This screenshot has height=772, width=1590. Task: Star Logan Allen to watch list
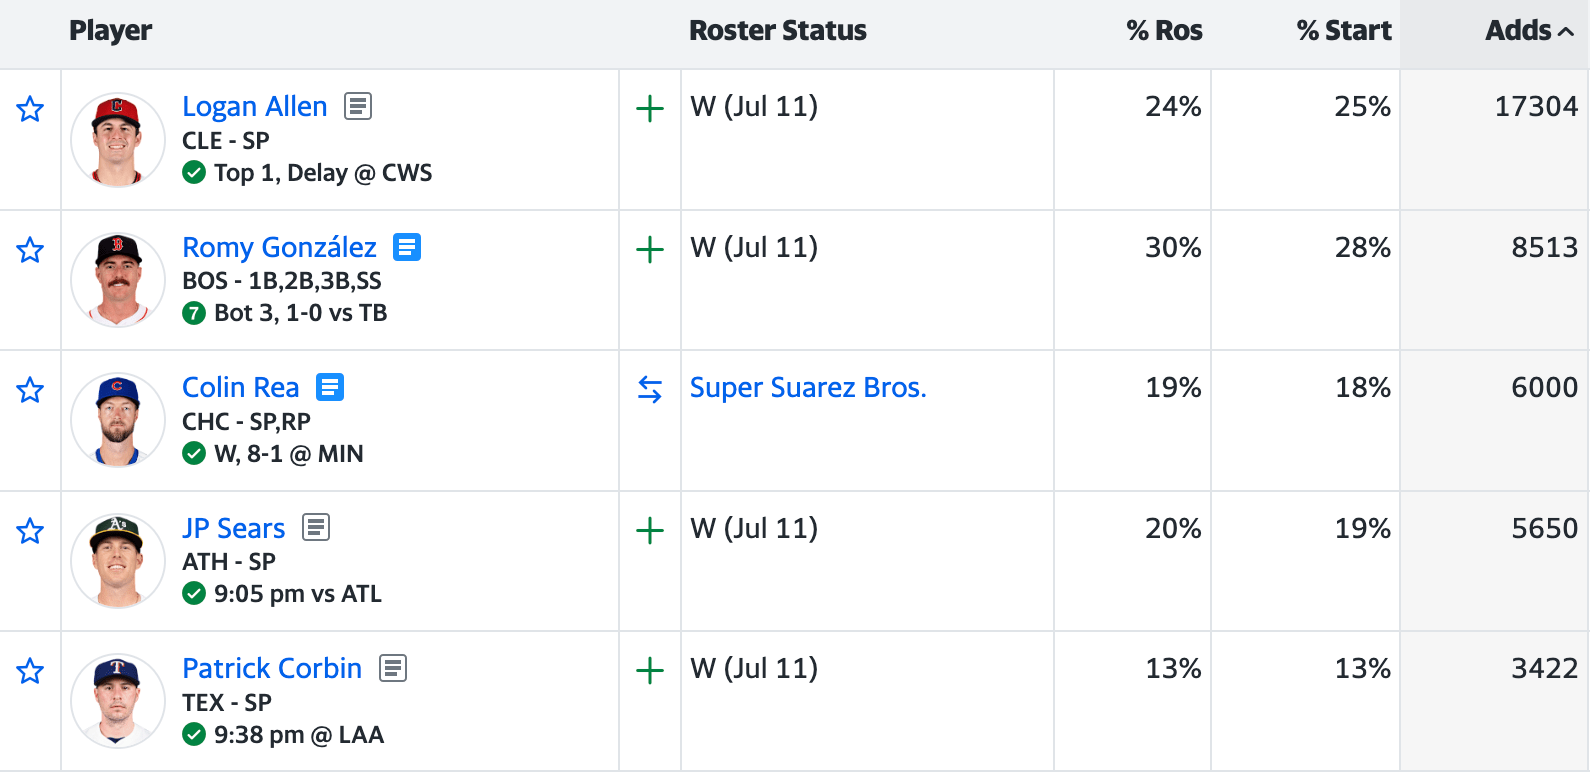point(30,109)
